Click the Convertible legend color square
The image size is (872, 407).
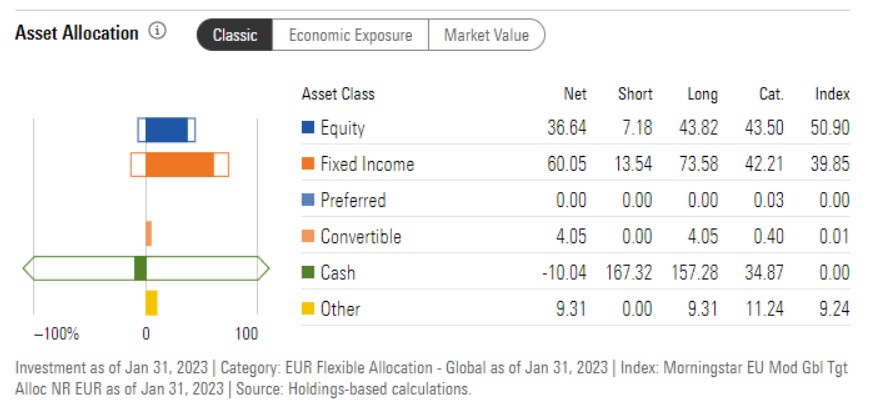[x=308, y=237]
